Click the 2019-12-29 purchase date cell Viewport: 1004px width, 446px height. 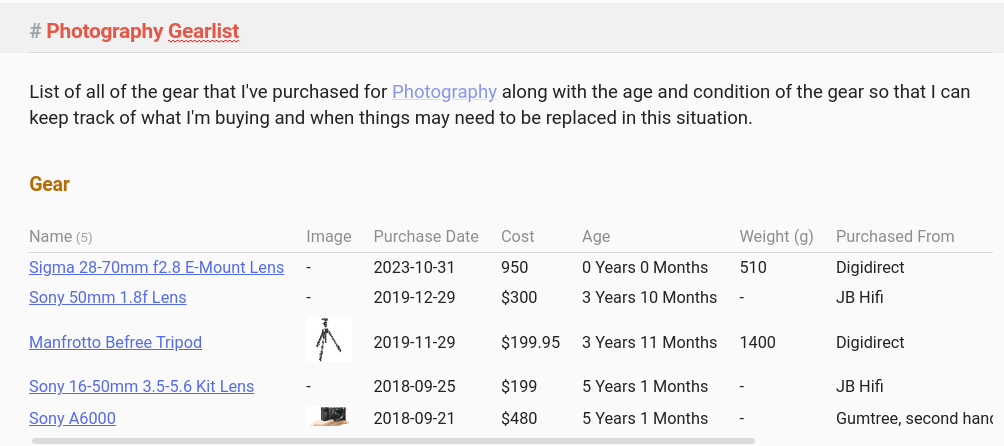point(414,298)
